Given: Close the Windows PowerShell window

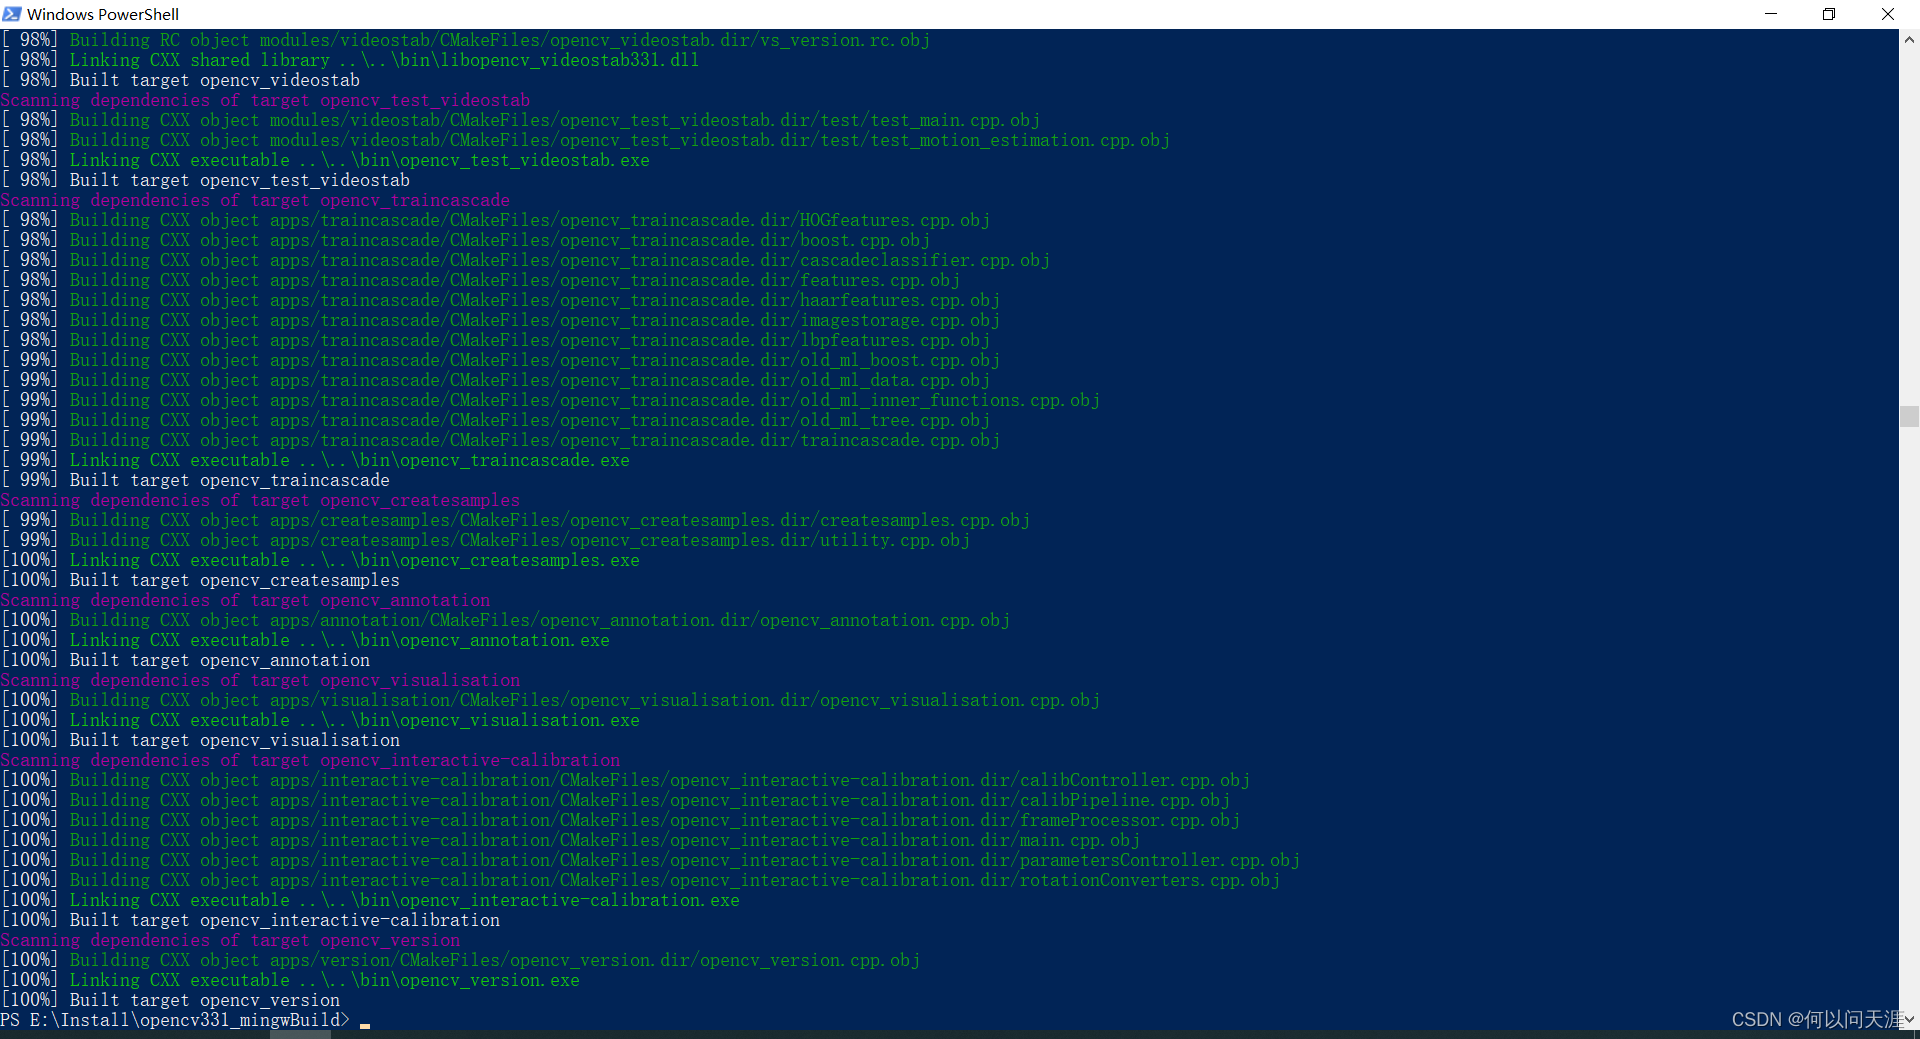Looking at the screenshot, I should click(1888, 14).
